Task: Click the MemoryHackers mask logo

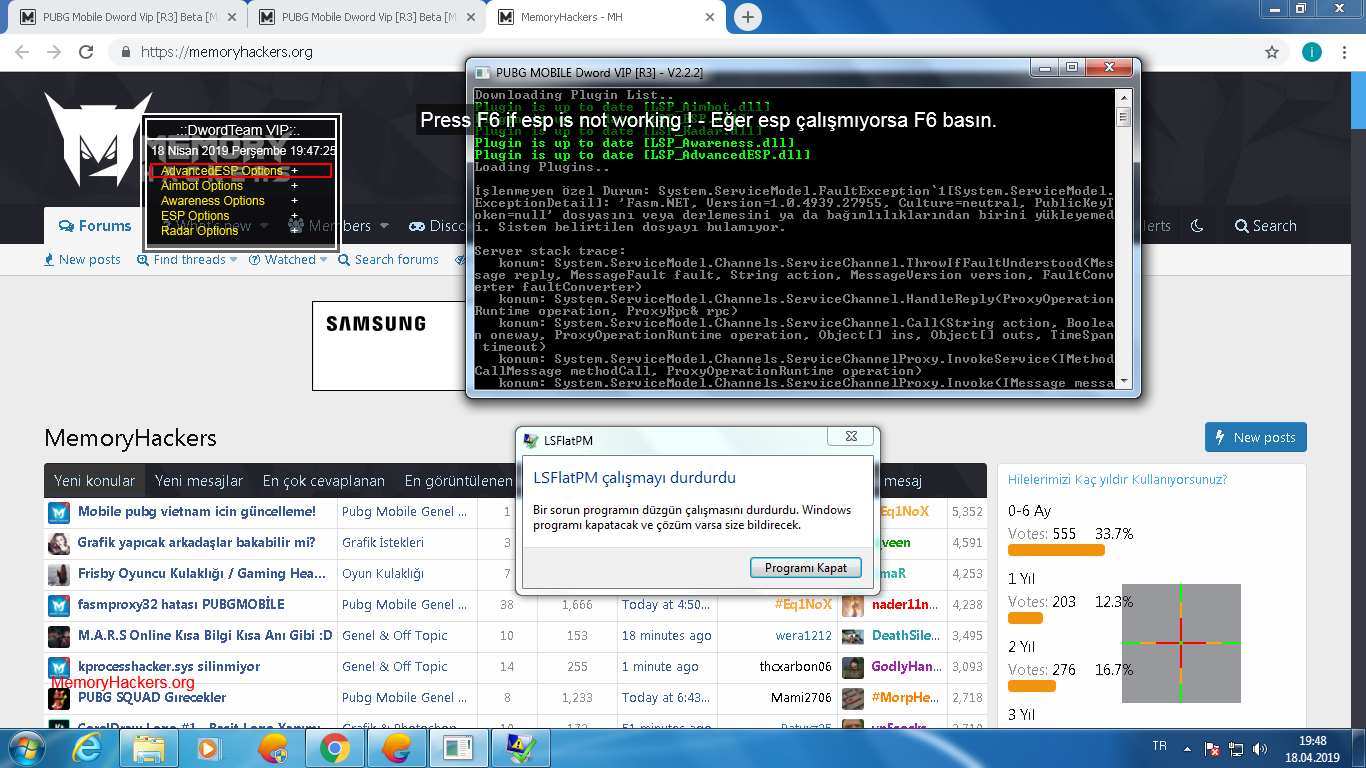Action: pos(97,140)
